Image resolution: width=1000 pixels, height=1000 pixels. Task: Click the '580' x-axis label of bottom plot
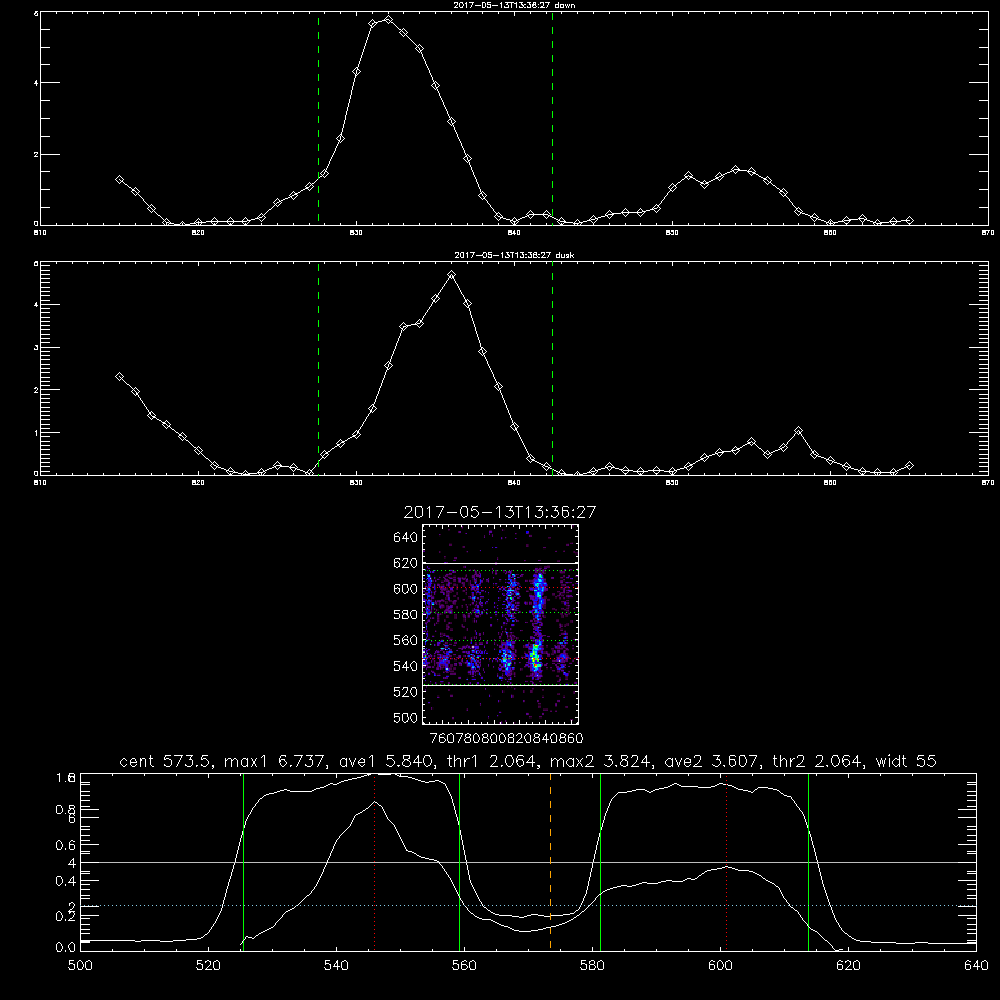coord(592,966)
